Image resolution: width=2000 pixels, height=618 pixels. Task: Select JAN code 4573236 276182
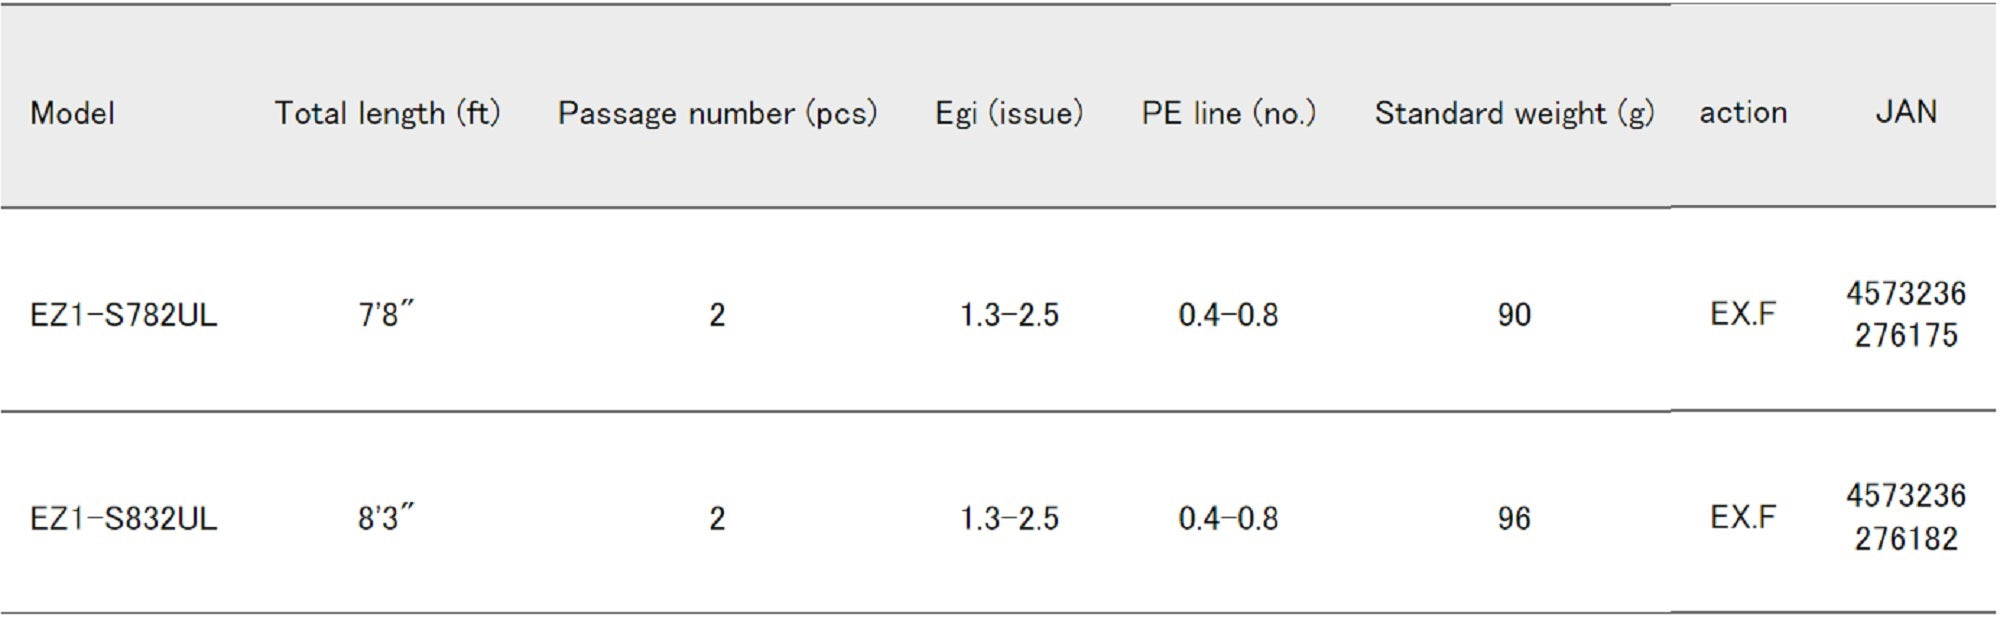pyautogui.click(x=1905, y=517)
